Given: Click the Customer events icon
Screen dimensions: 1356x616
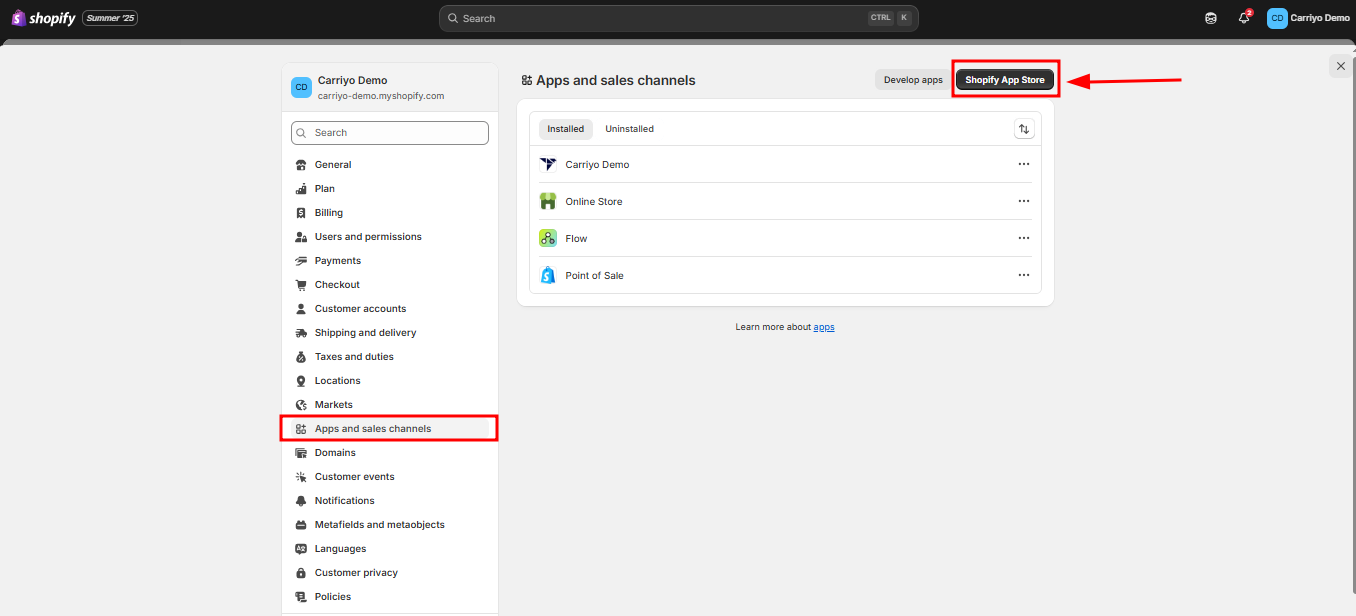Looking at the screenshot, I should pos(301,477).
